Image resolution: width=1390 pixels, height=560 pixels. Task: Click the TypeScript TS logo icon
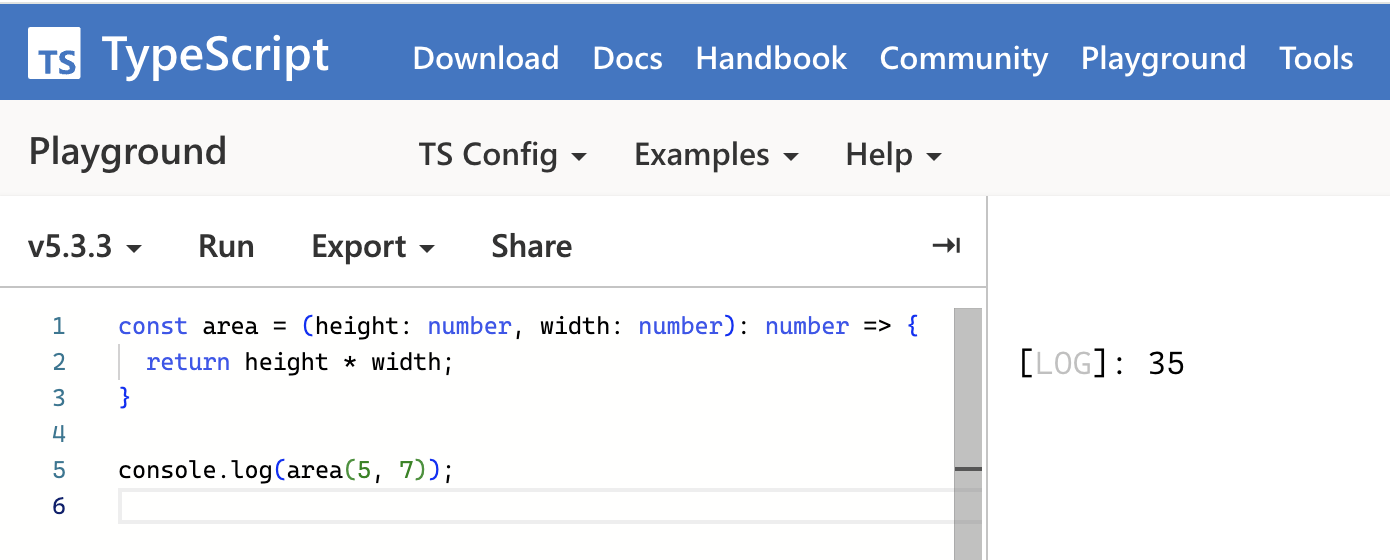tap(54, 54)
